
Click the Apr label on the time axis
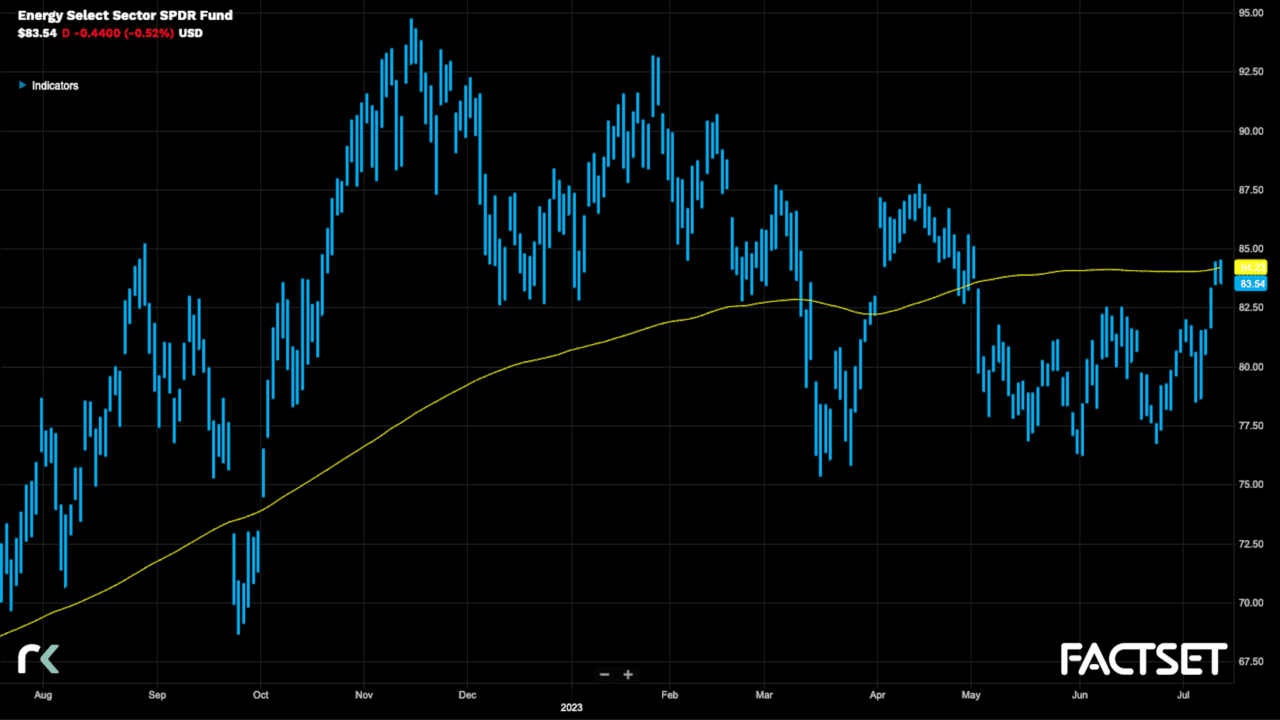[877, 693]
